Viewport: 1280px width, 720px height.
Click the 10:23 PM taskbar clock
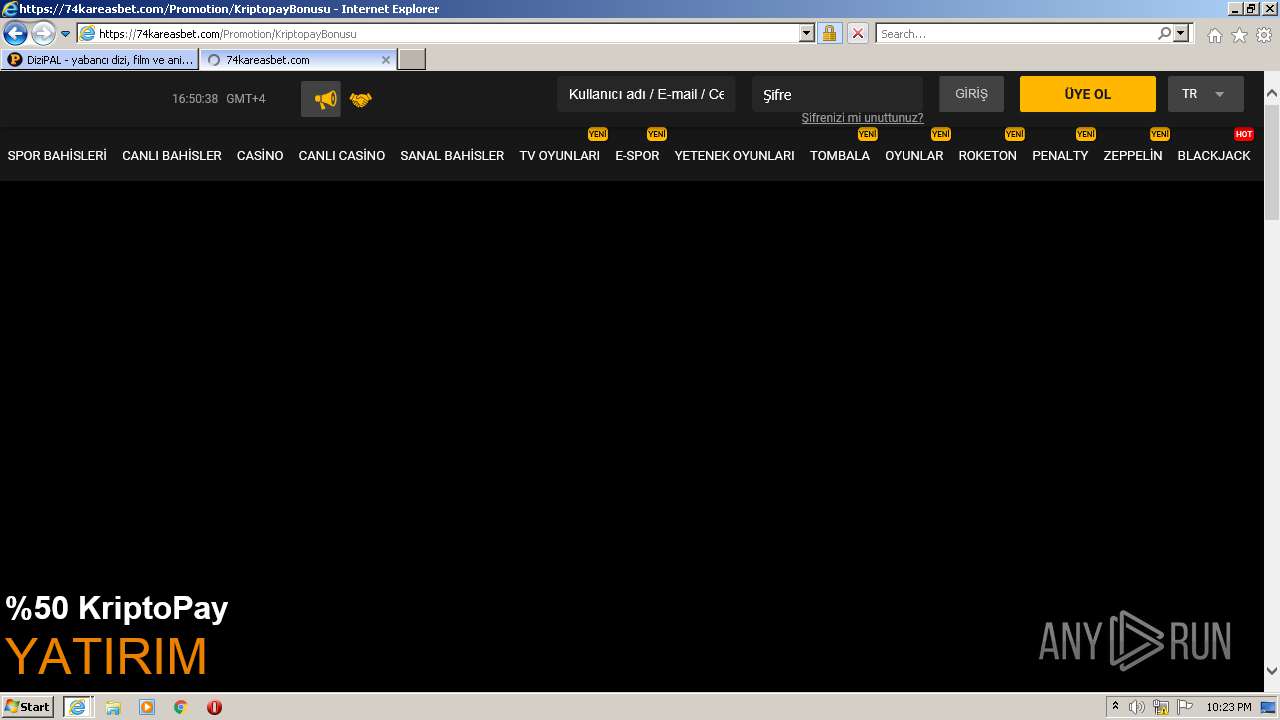coord(1229,707)
